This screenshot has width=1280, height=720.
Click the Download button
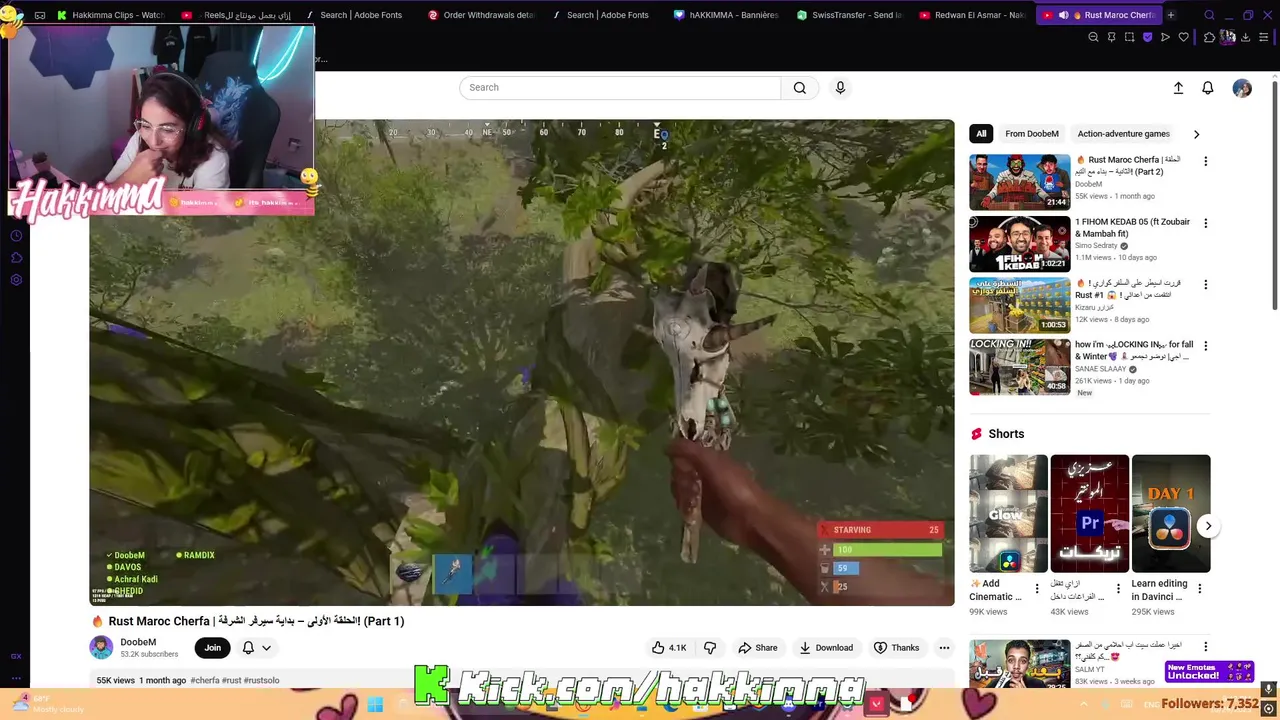[x=826, y=647]
